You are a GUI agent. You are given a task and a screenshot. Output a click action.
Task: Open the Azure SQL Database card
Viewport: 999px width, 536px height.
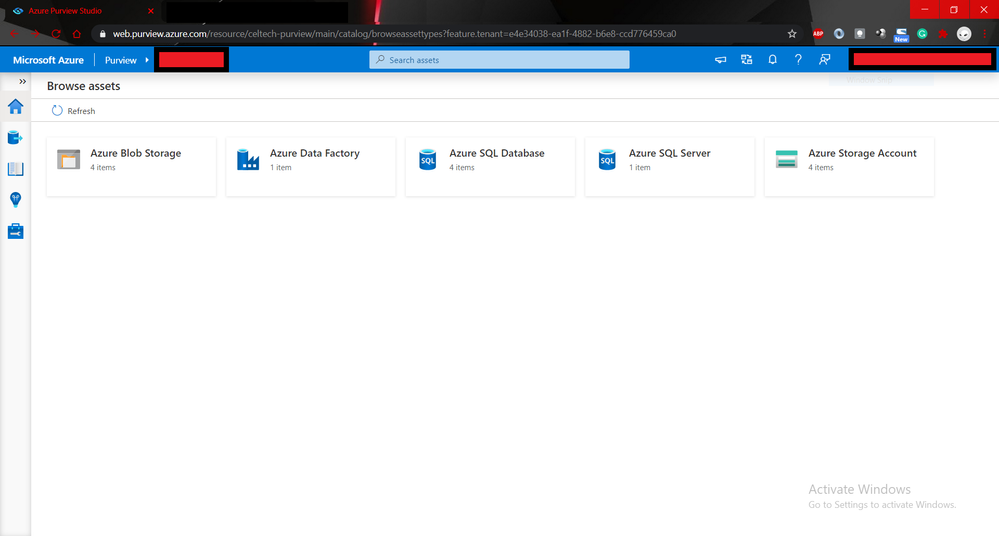coord(491,166)
